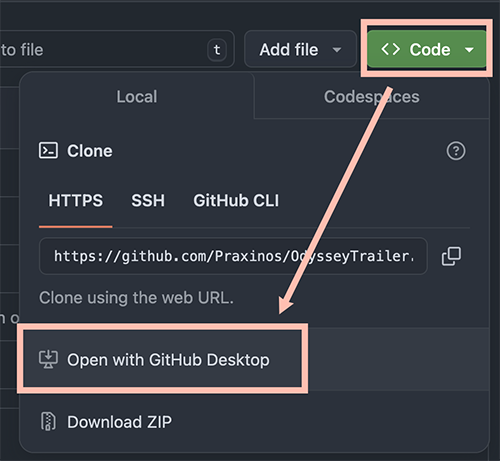
Task: Select the GitHub CLI clone option
Action: point(236,201)
